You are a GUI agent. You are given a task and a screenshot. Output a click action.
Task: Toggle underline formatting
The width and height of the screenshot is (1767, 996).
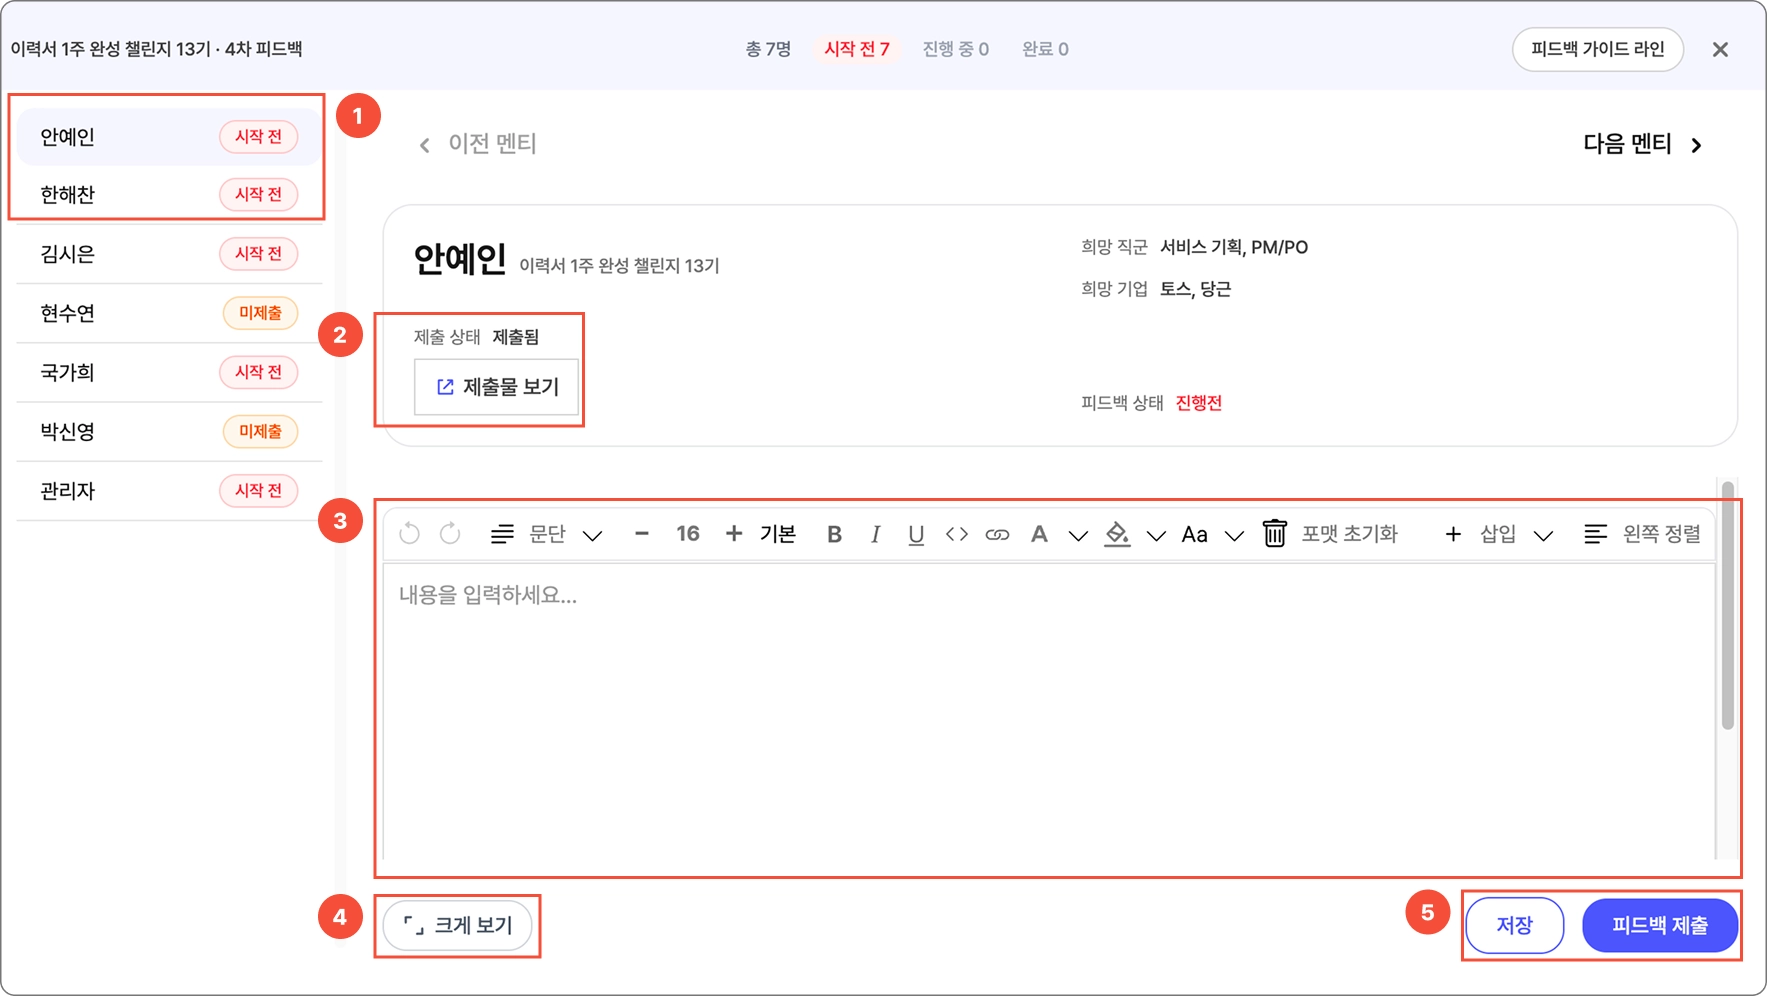(x=916, y=535)
